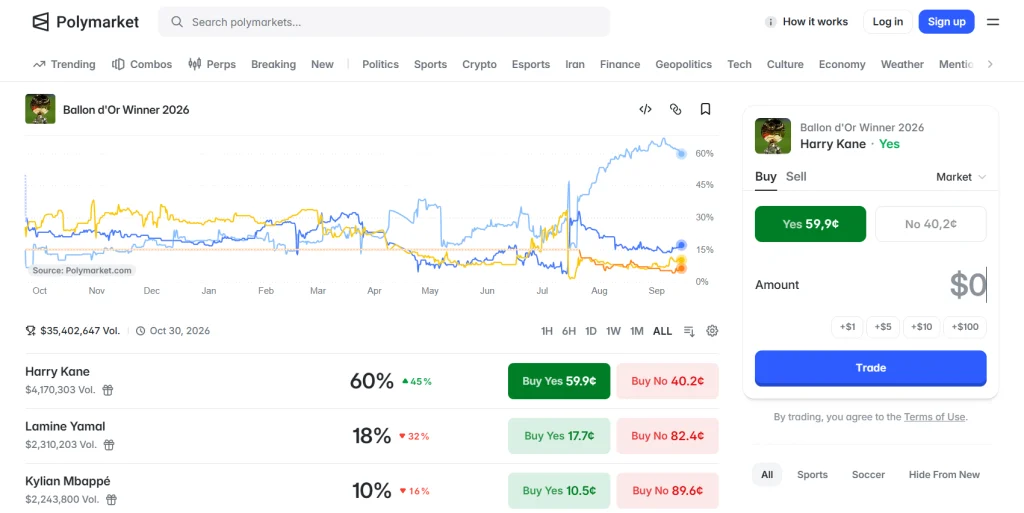Add +$5 to amount
1024x513 pixels.
point(883,327)
